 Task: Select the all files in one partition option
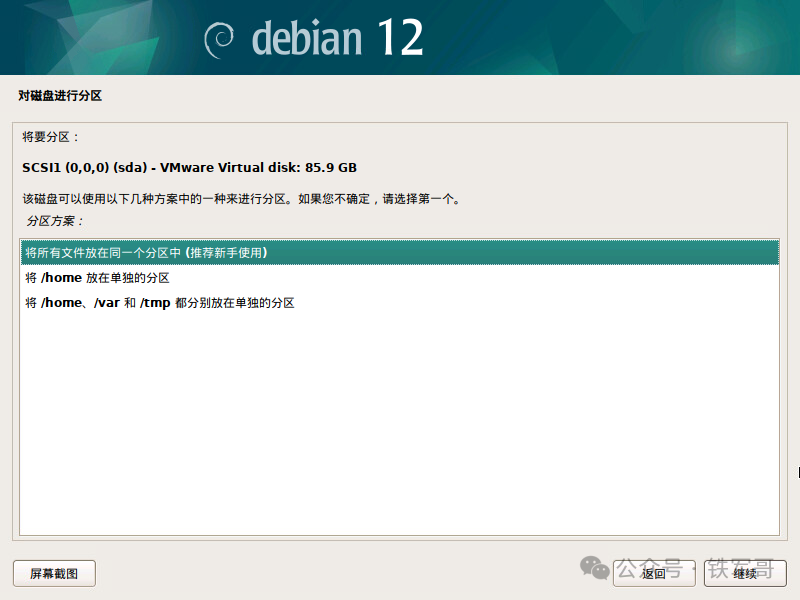coord(399,253)
